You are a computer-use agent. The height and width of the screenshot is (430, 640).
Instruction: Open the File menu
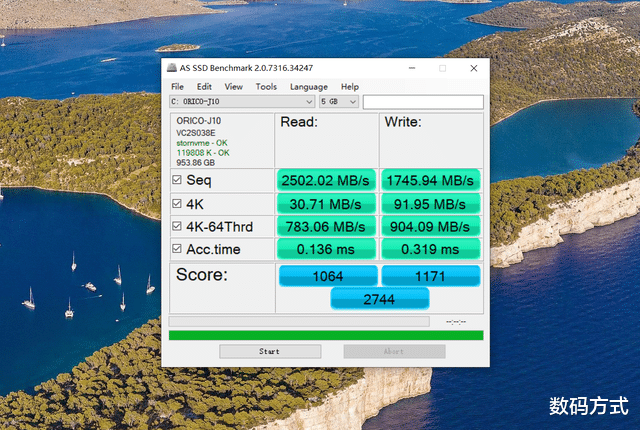click(x=177, y=86)
